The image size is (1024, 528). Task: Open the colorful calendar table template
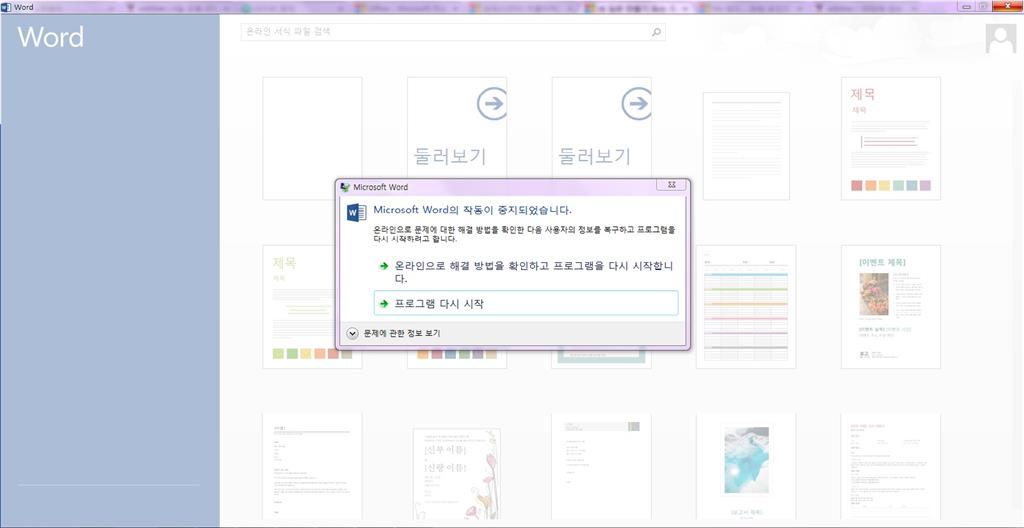pyautogui.click(x=746, y=307)
